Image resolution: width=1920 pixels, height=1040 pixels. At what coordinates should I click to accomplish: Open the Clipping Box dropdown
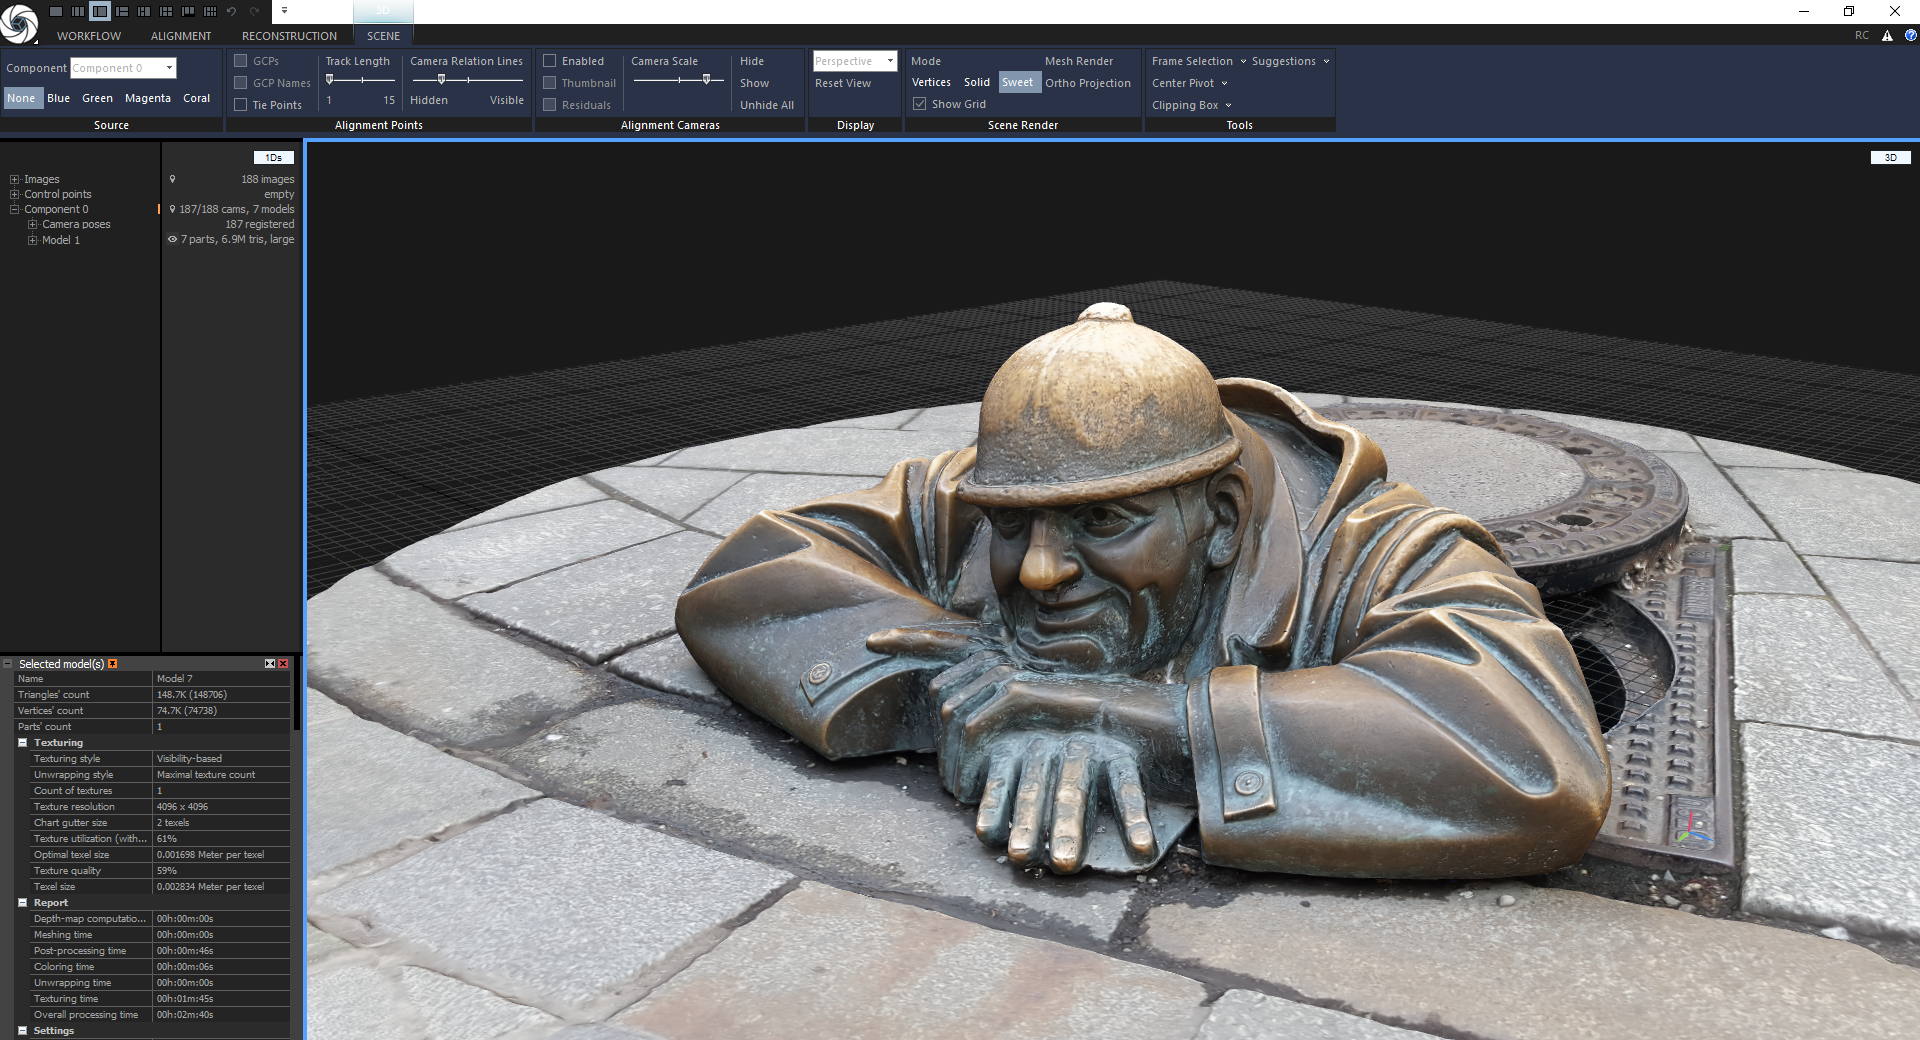1191,105
